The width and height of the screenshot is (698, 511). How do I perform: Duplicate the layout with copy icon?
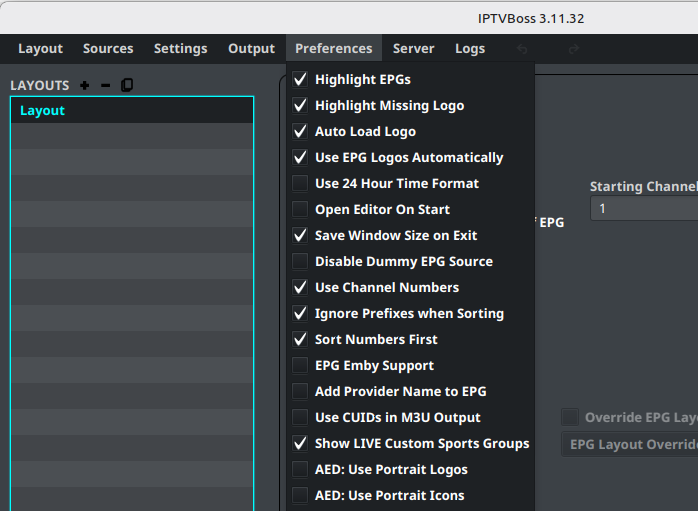click(127, 85)
